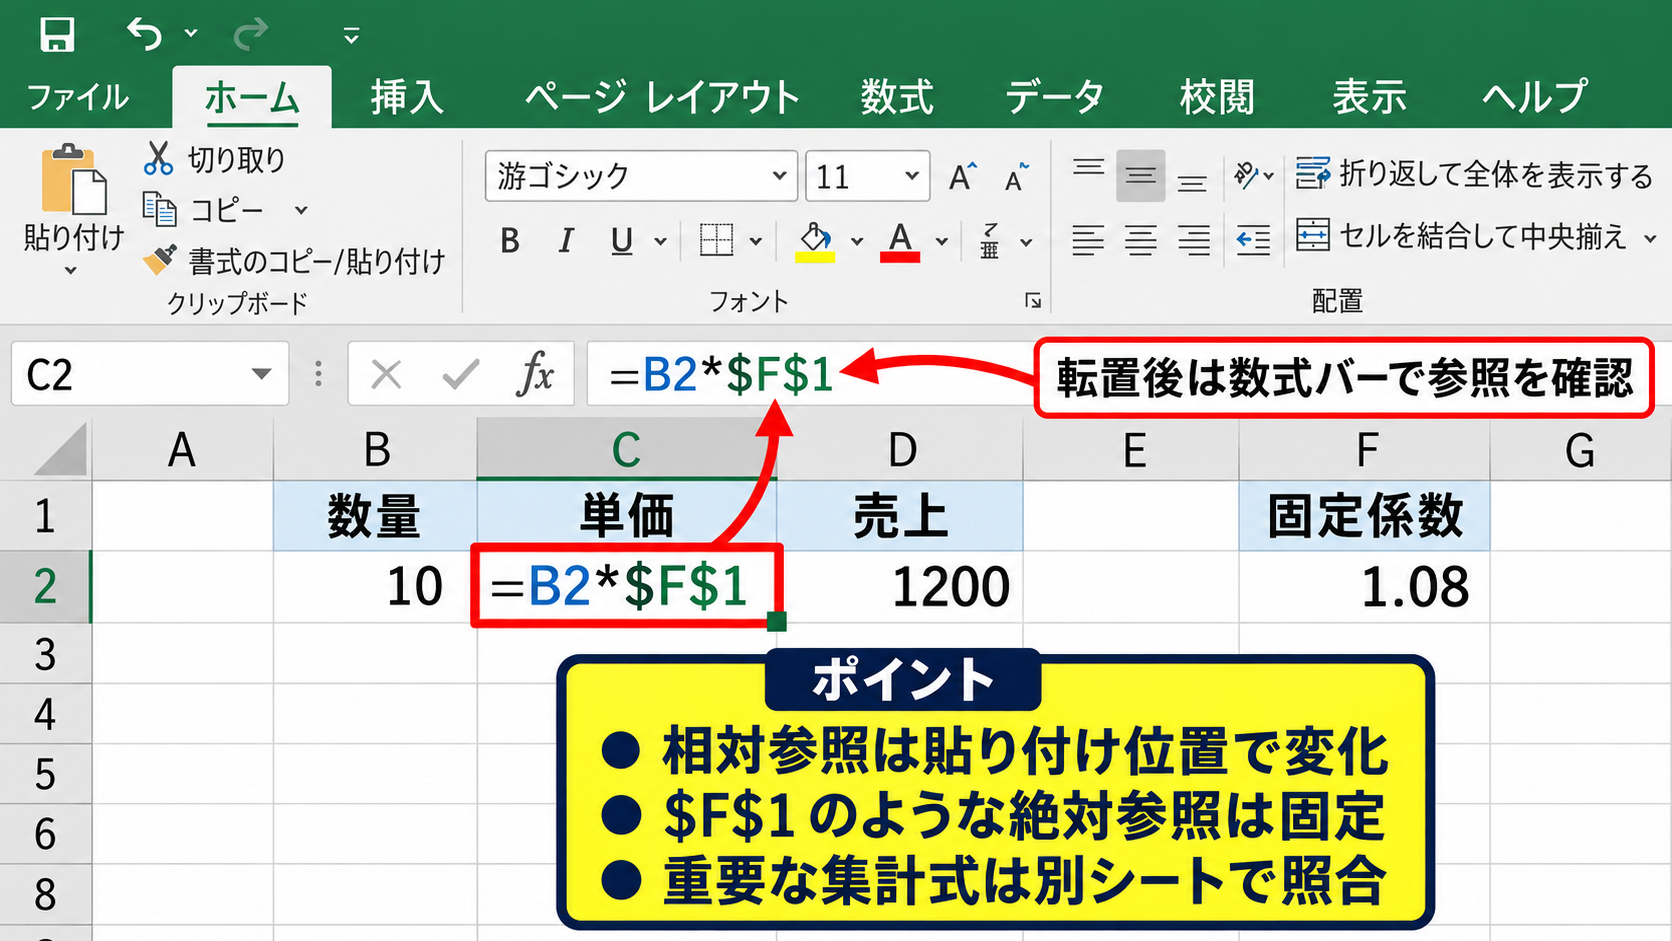Click the decrease indent icon
Screen dimensions: 1672x941
(1252, 239)
